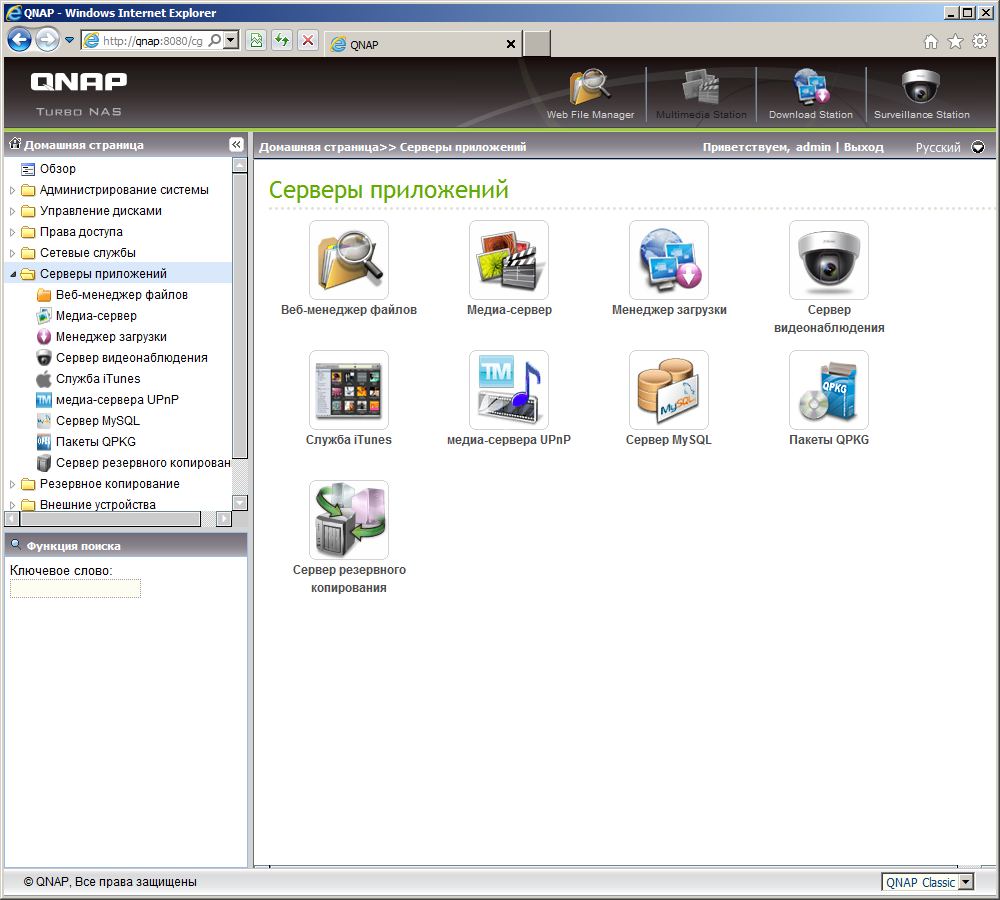The width and height of the screenshot is (1000, 900).
Task: Open the Менеджер загрузки large icon
Action: point(669,260)
